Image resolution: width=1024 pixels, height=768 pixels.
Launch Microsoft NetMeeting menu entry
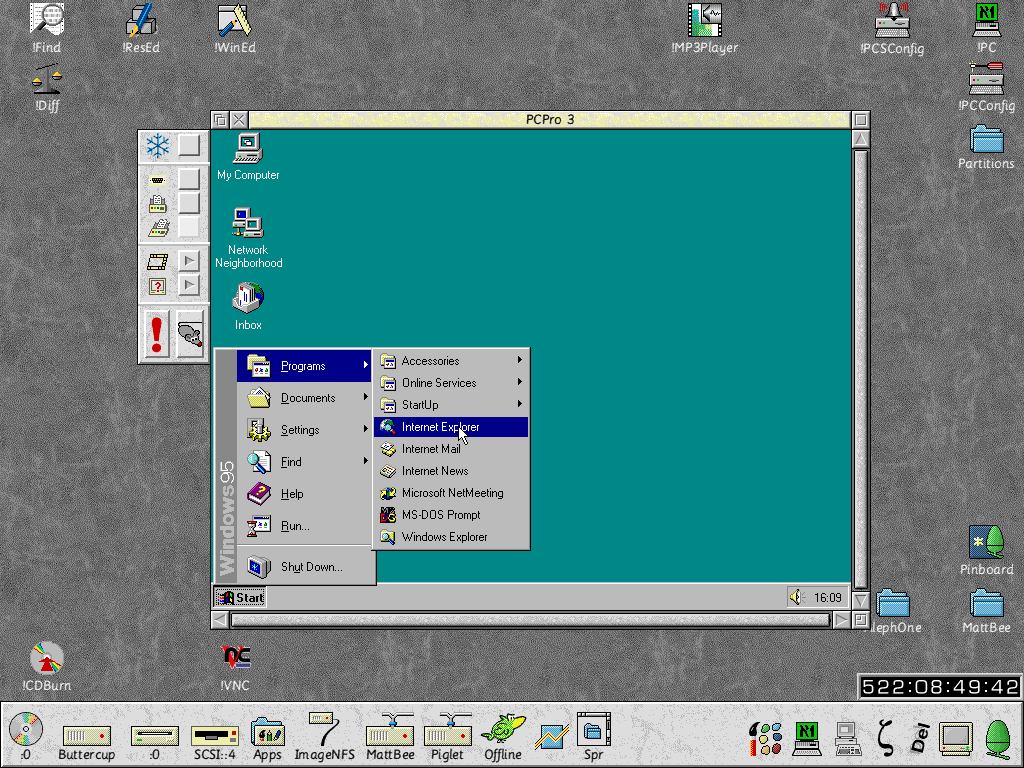451,493
